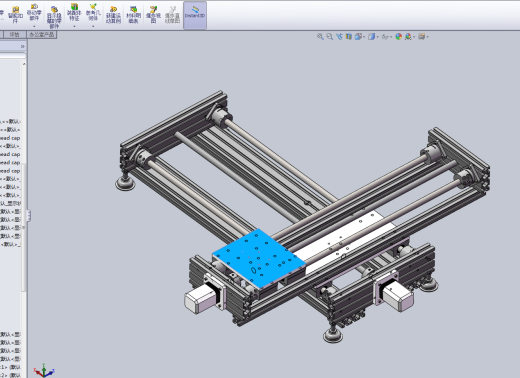This screenshot has height=378, width=520.
Task: Click the Edit Appearance color ball icon
Action: [398, 37]
